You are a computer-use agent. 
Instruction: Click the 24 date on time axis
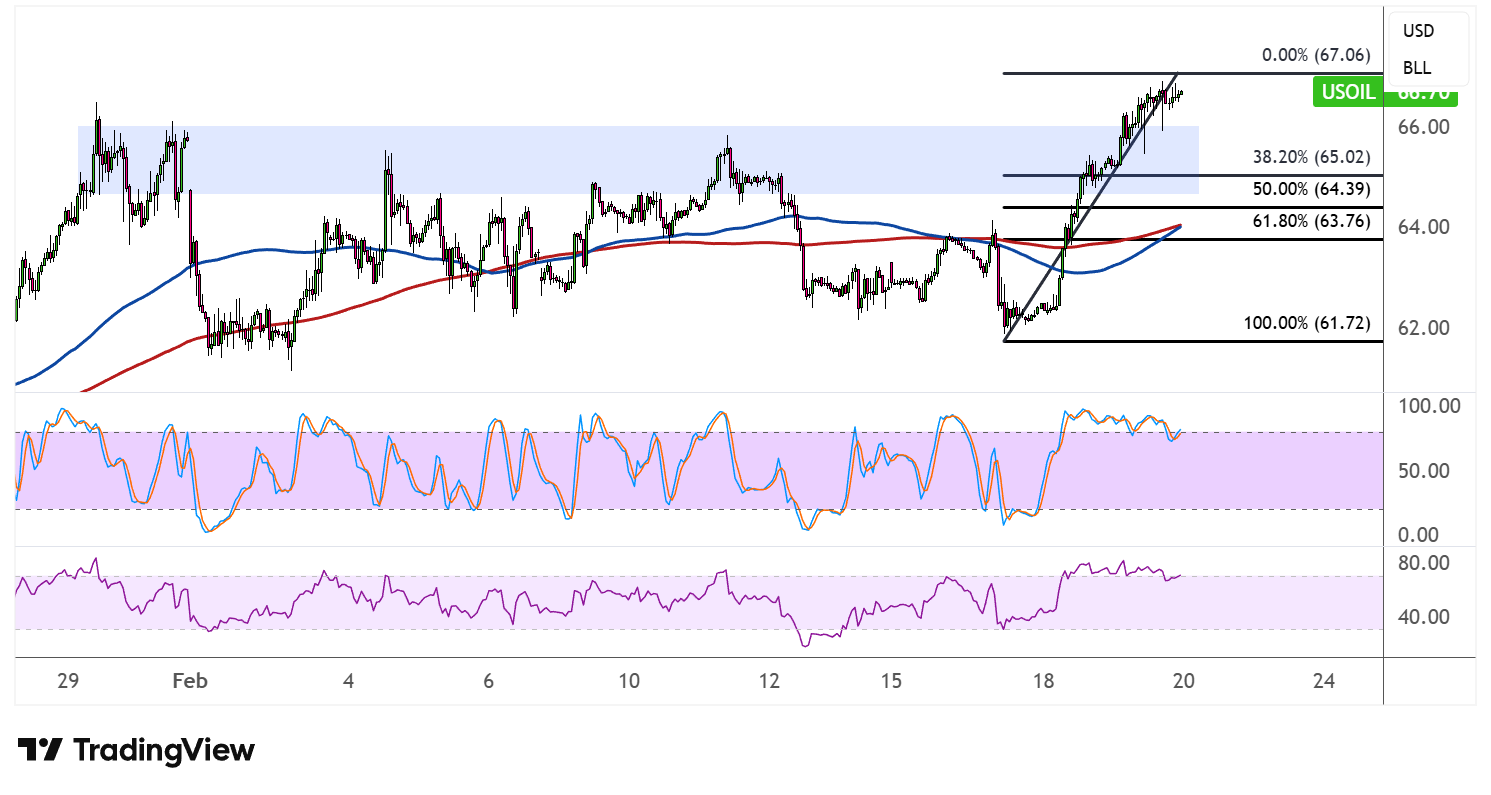pos(1323,681)
